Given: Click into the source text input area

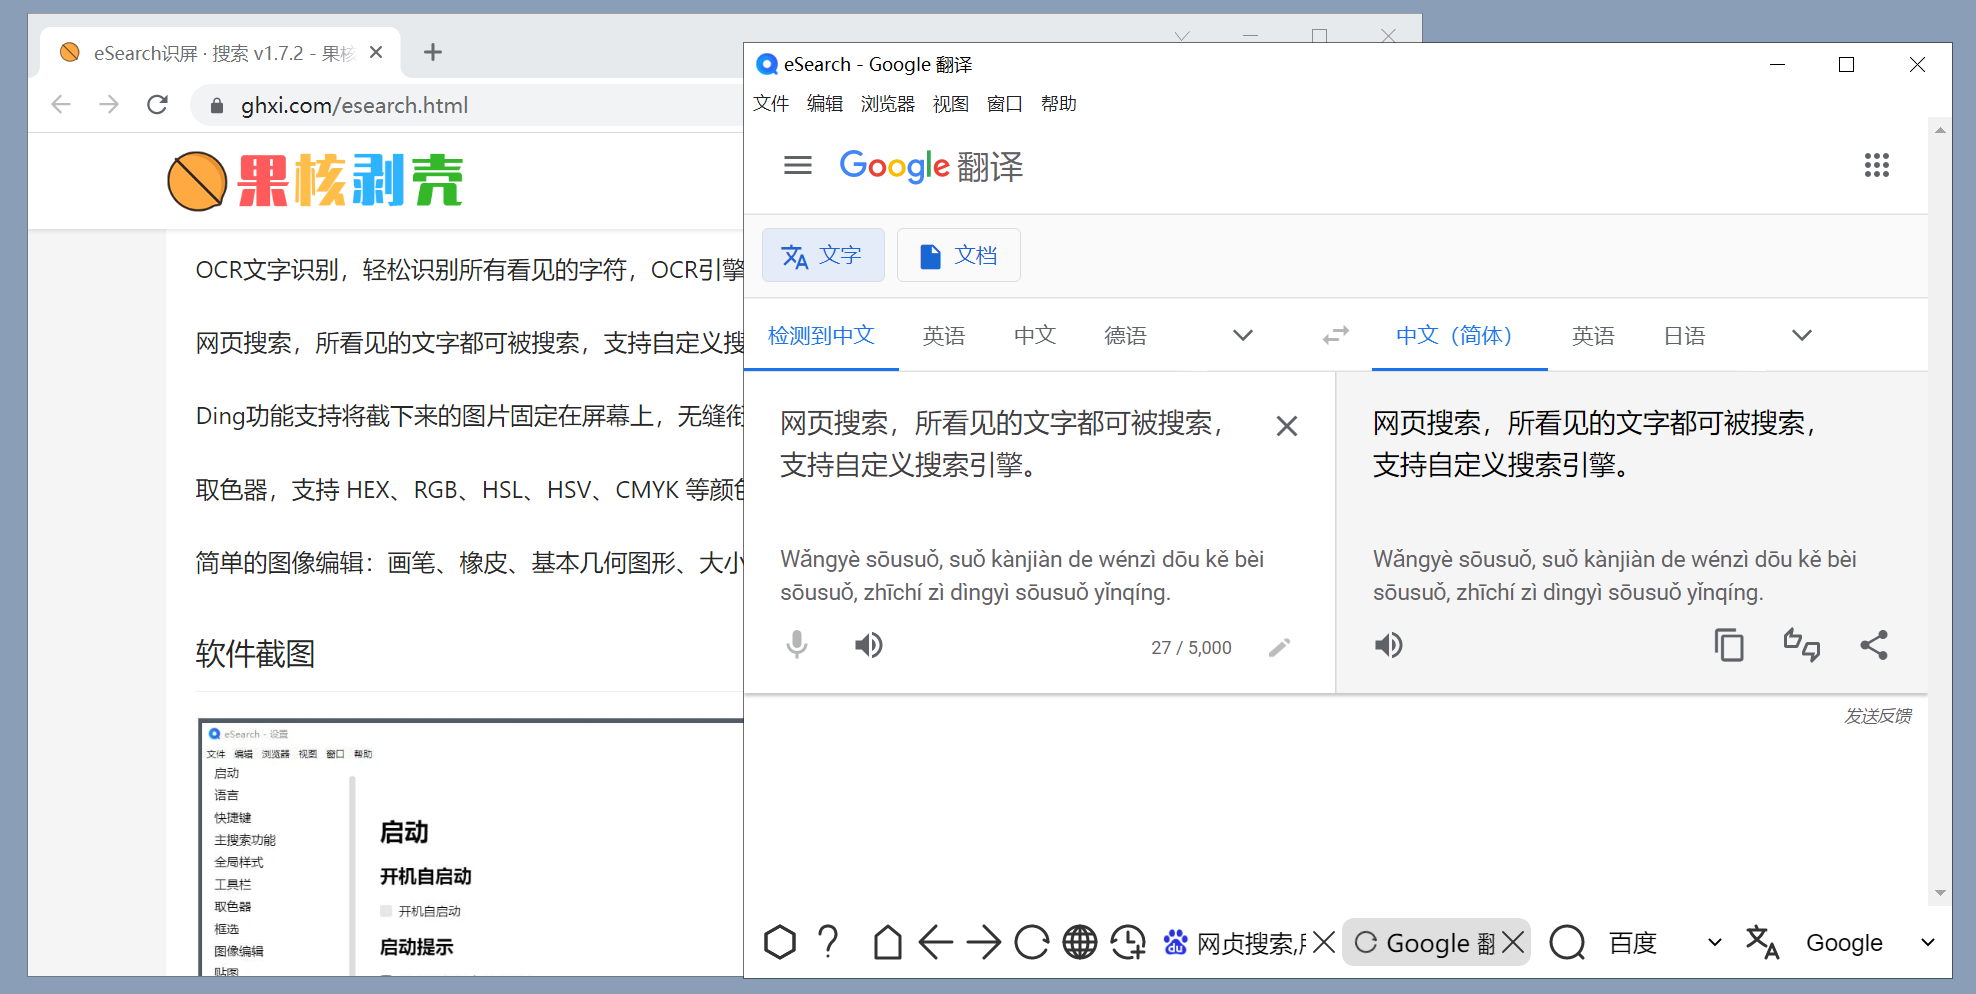Looking at the screenshot, I should pos(1003,443).
